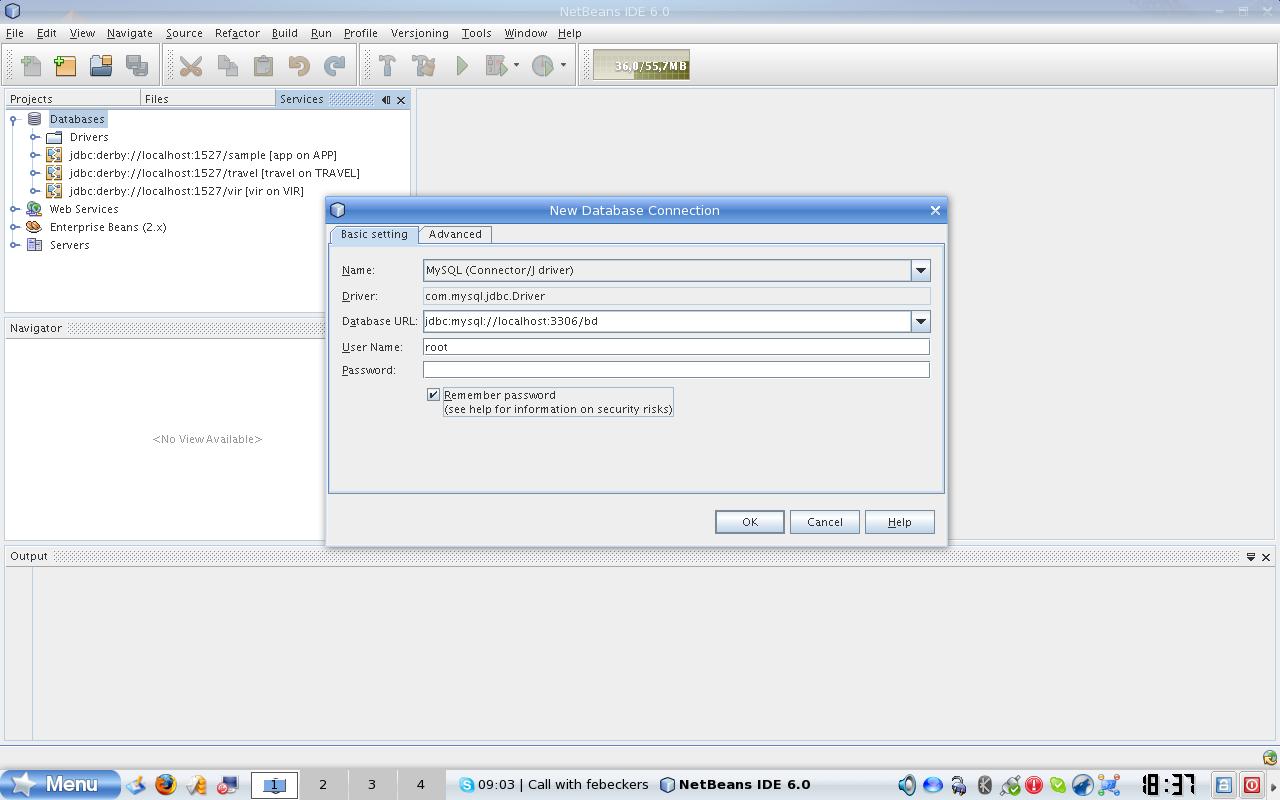The width and height of the screenshot is (1280, 800).
Task: Click the memory usage indicator
Action: click(x=641, y=66)
